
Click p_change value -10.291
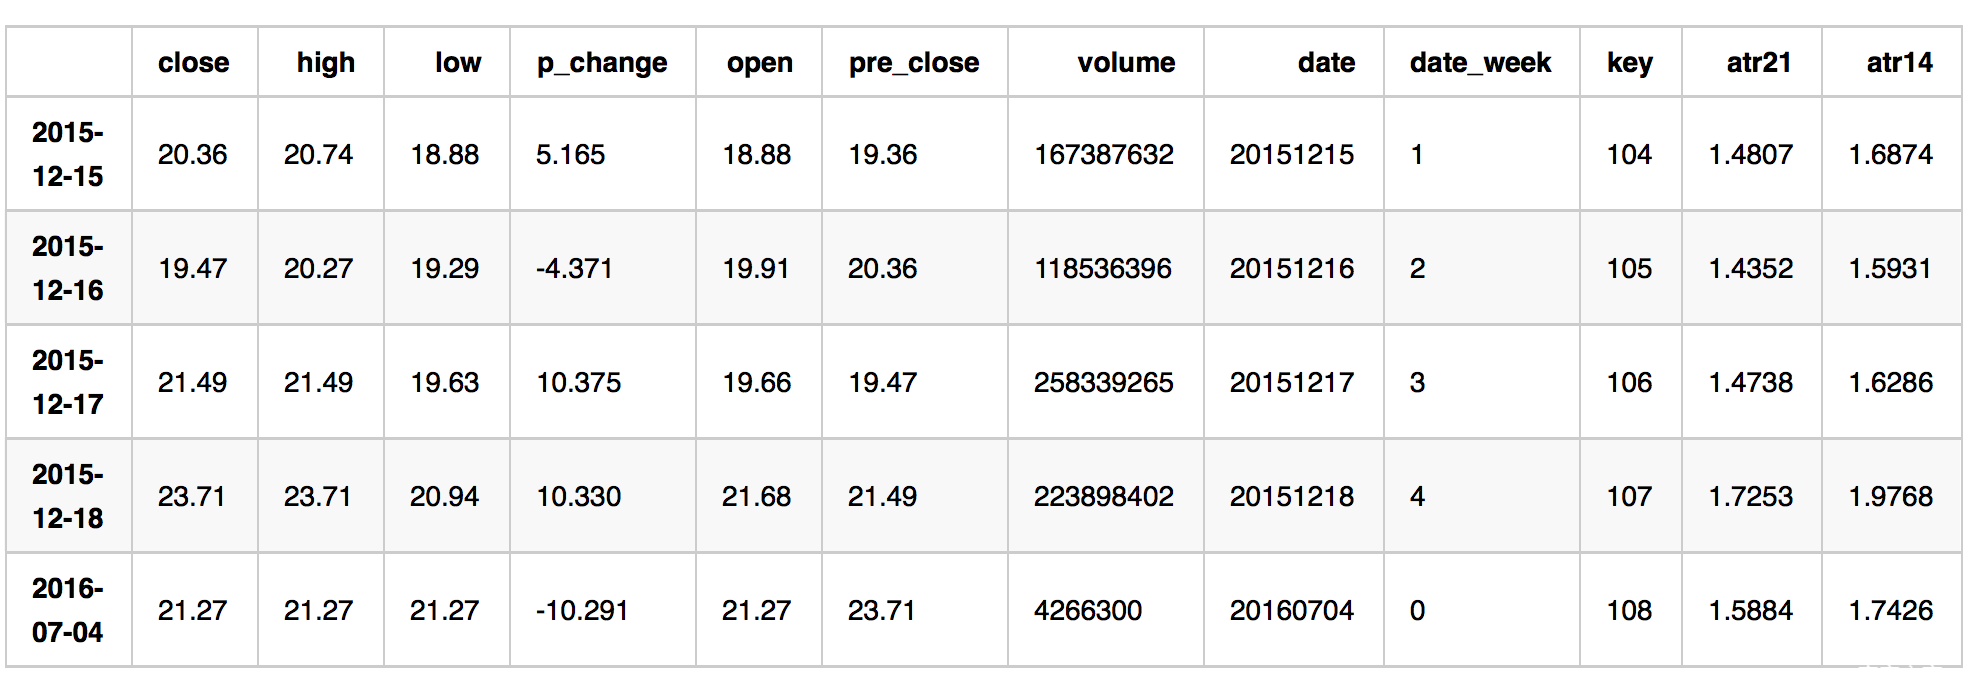(582, 610)
